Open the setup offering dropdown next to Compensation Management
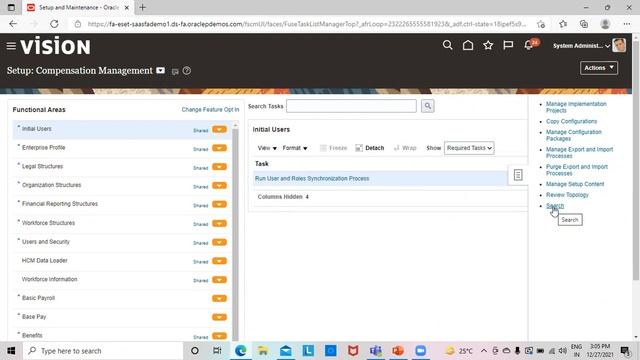 (x=160, y=71)
